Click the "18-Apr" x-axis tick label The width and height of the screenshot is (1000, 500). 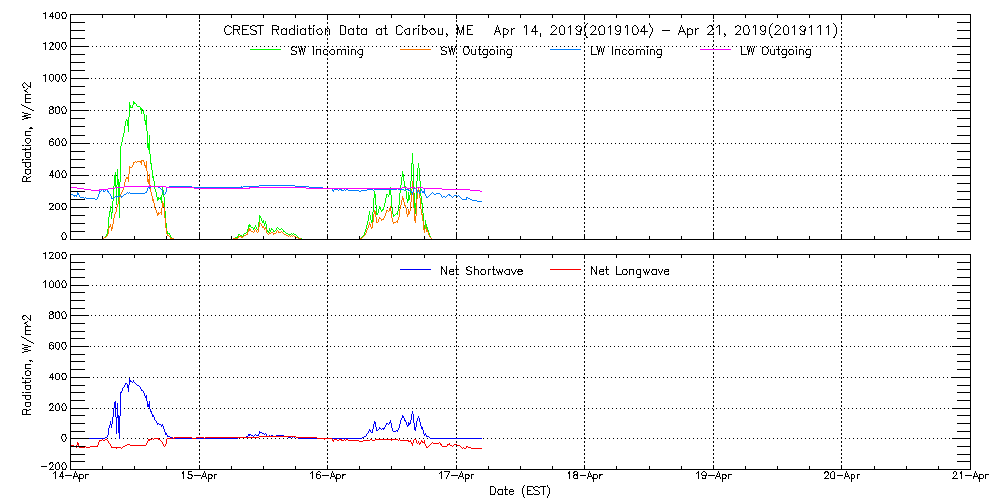tap(585, 475)
